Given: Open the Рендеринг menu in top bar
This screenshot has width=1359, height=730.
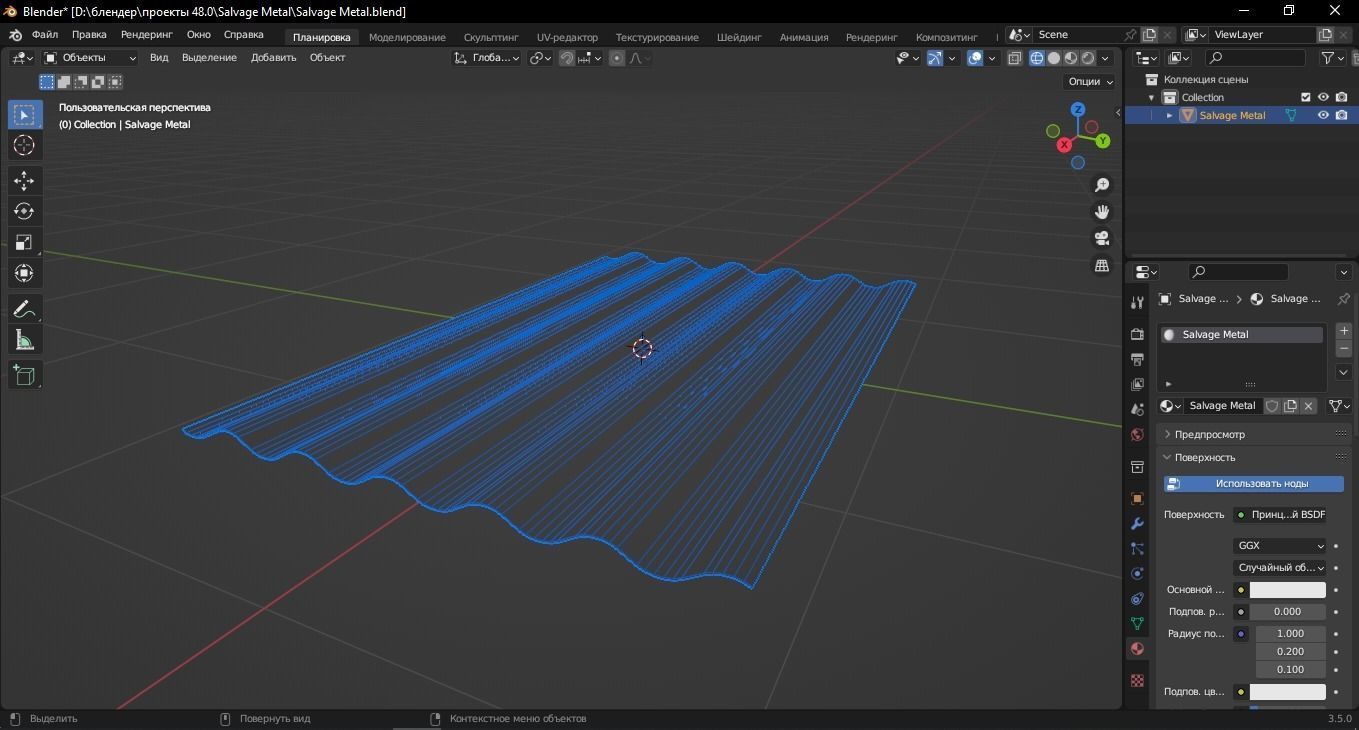Looking at the screenshot, I should tap(147, 35).
